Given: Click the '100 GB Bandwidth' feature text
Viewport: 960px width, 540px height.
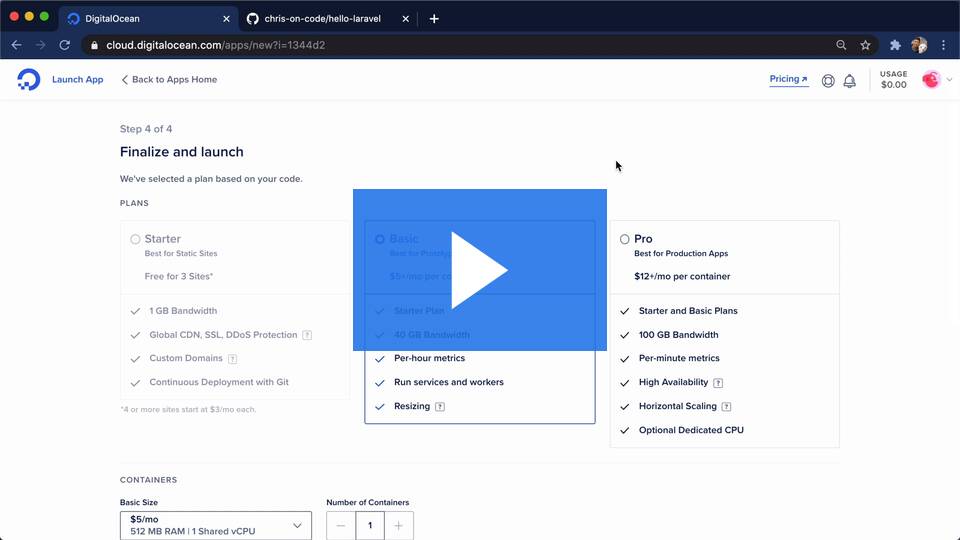Looking at the screenshot, I should coord(678,335).
